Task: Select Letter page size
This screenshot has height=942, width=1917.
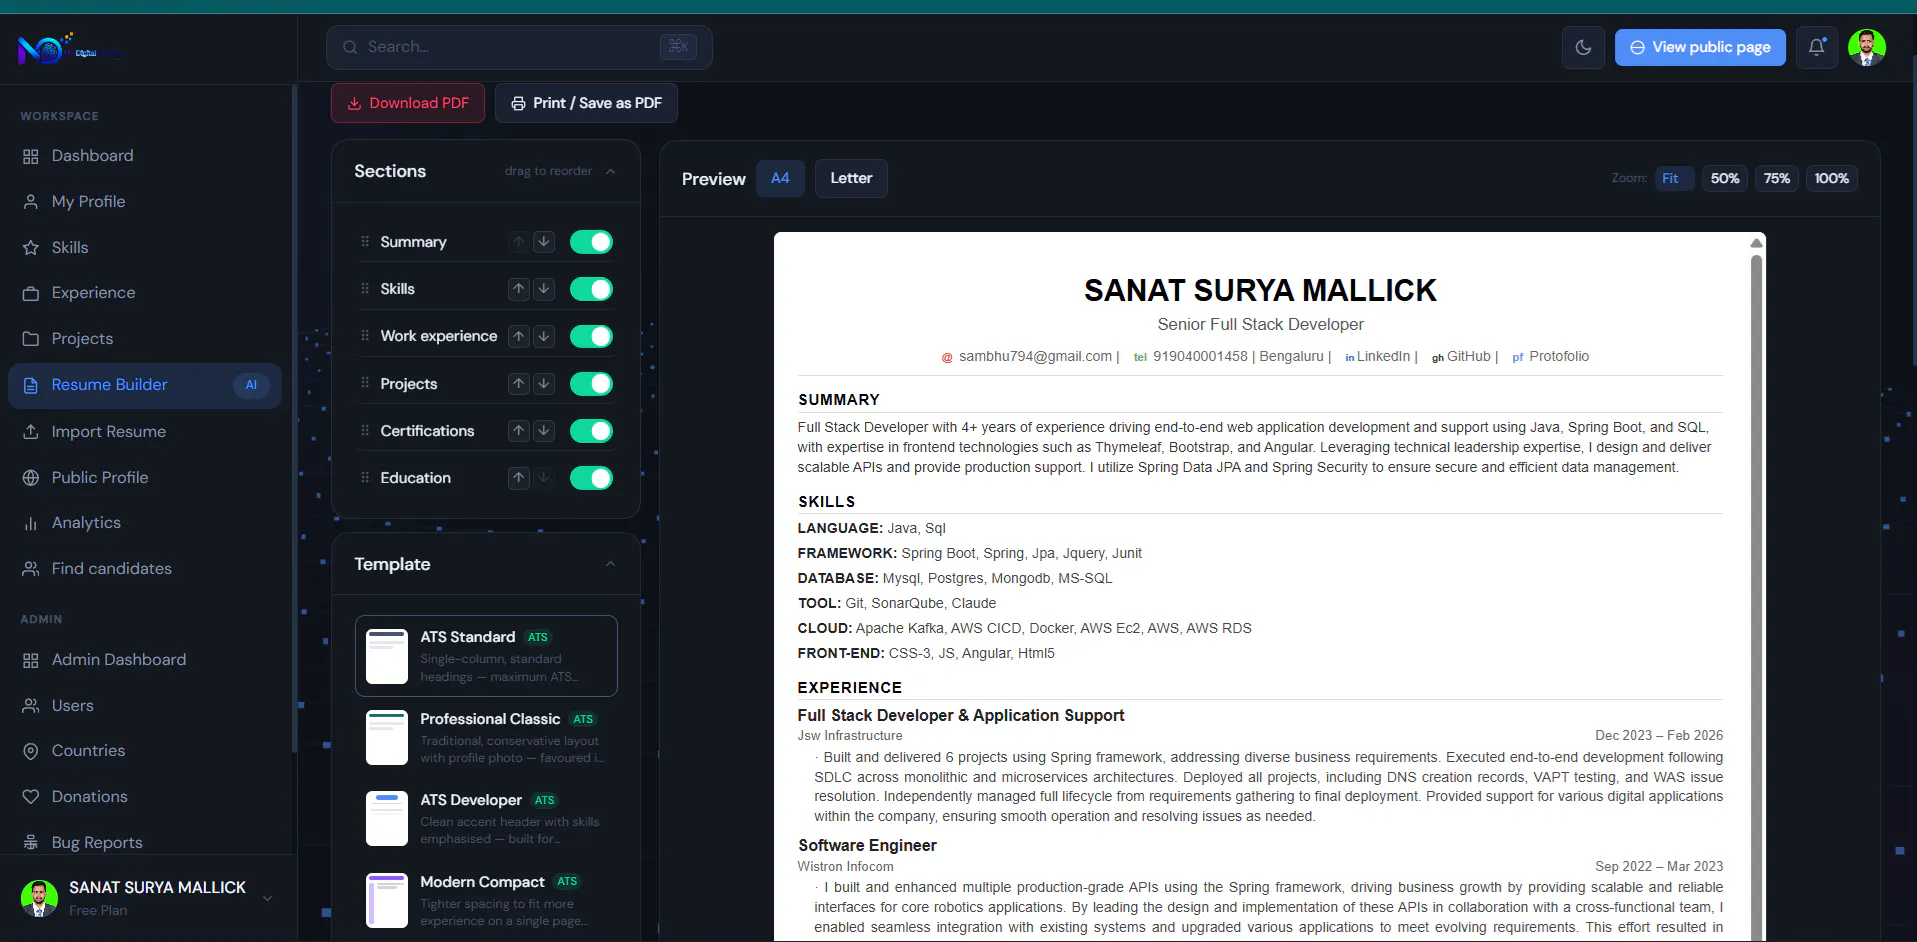Action: [x=851, y=178]
